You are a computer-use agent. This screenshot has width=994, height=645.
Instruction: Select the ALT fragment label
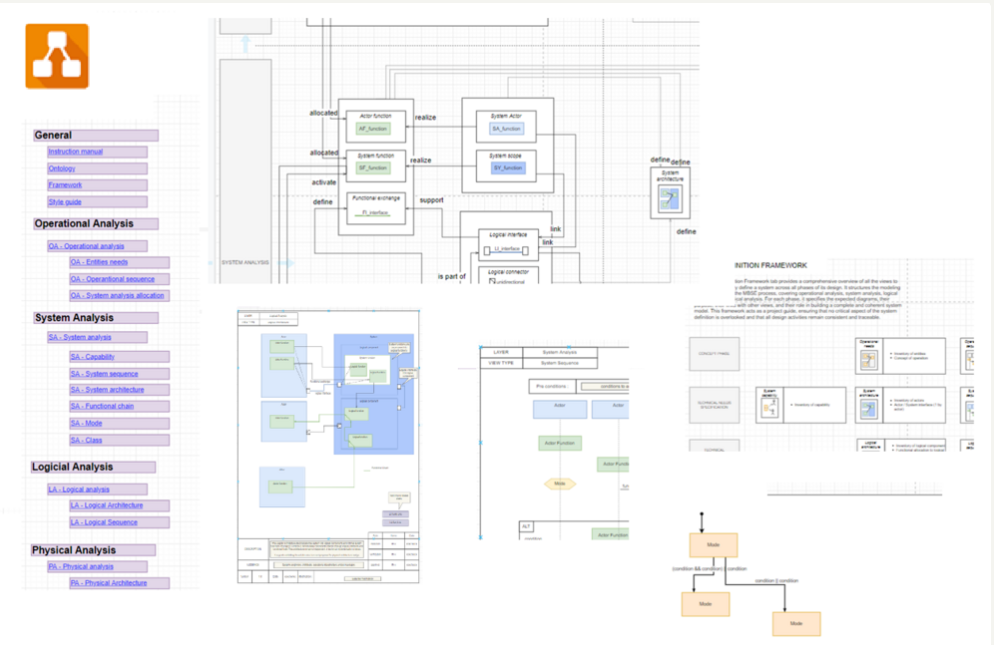pyautogui.click(x=526, y=526)
